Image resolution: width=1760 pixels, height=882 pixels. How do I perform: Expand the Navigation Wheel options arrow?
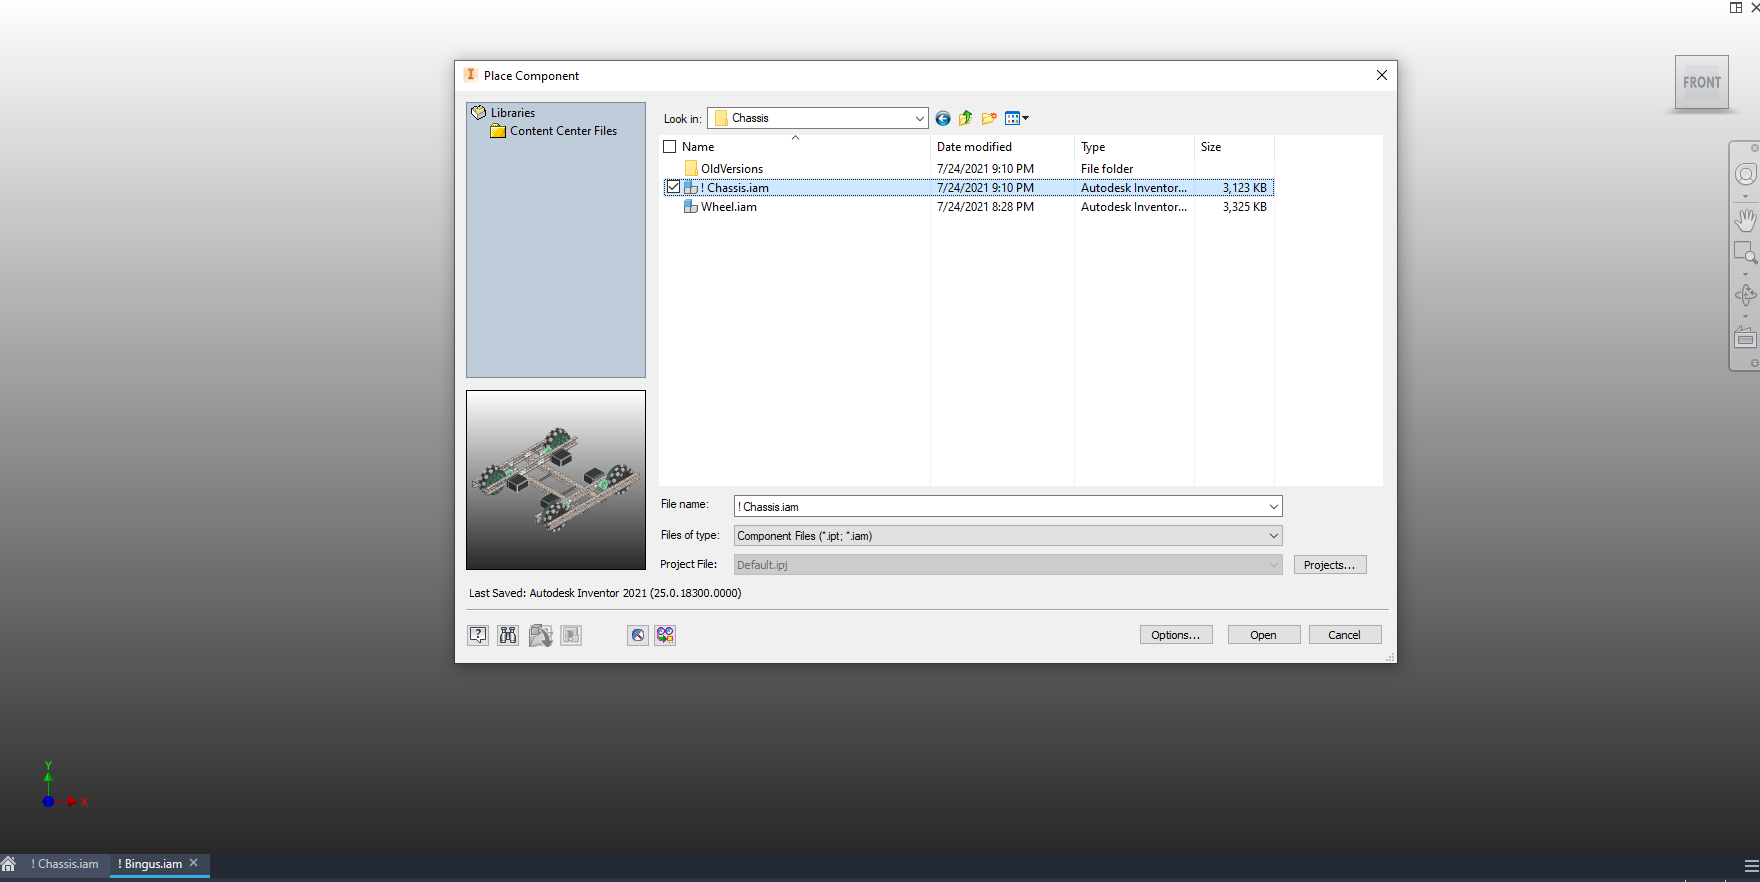click(1745, 196)
